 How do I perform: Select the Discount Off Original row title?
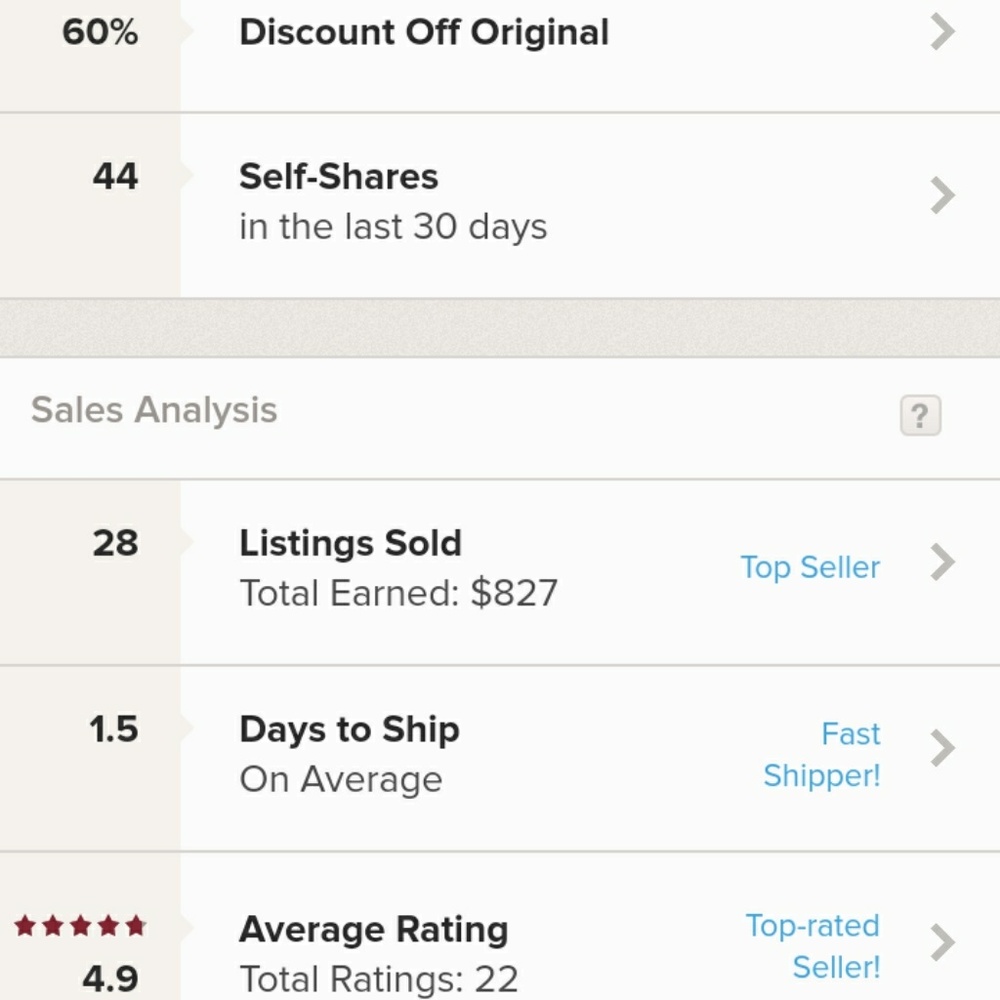424,33
